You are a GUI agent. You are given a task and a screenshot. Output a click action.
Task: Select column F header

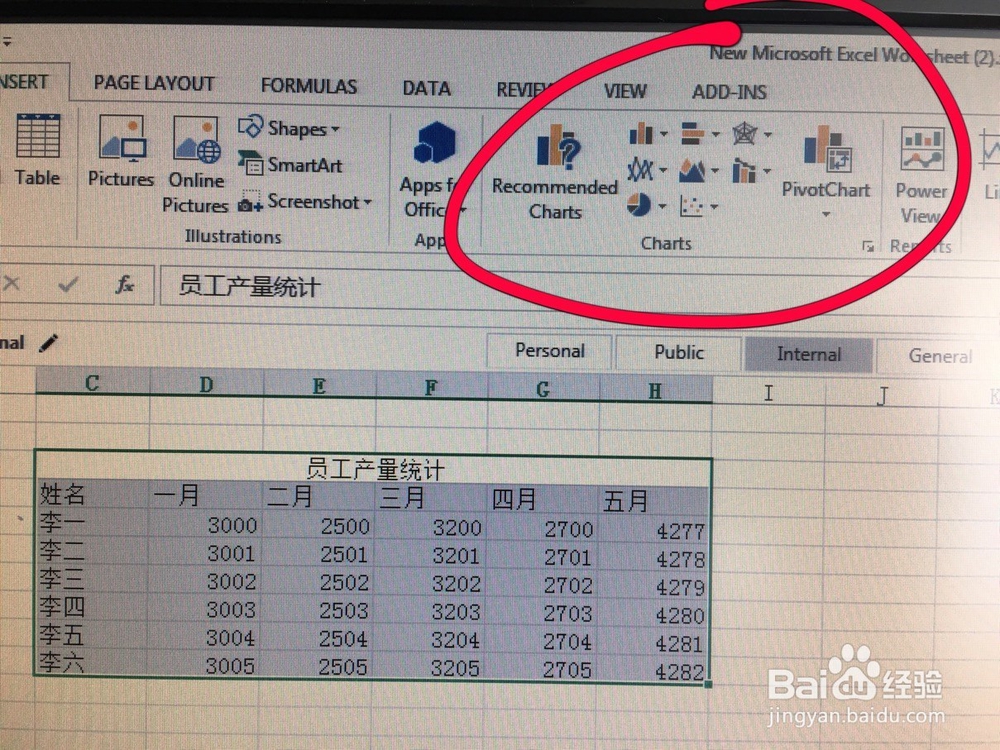click(432, 388)
